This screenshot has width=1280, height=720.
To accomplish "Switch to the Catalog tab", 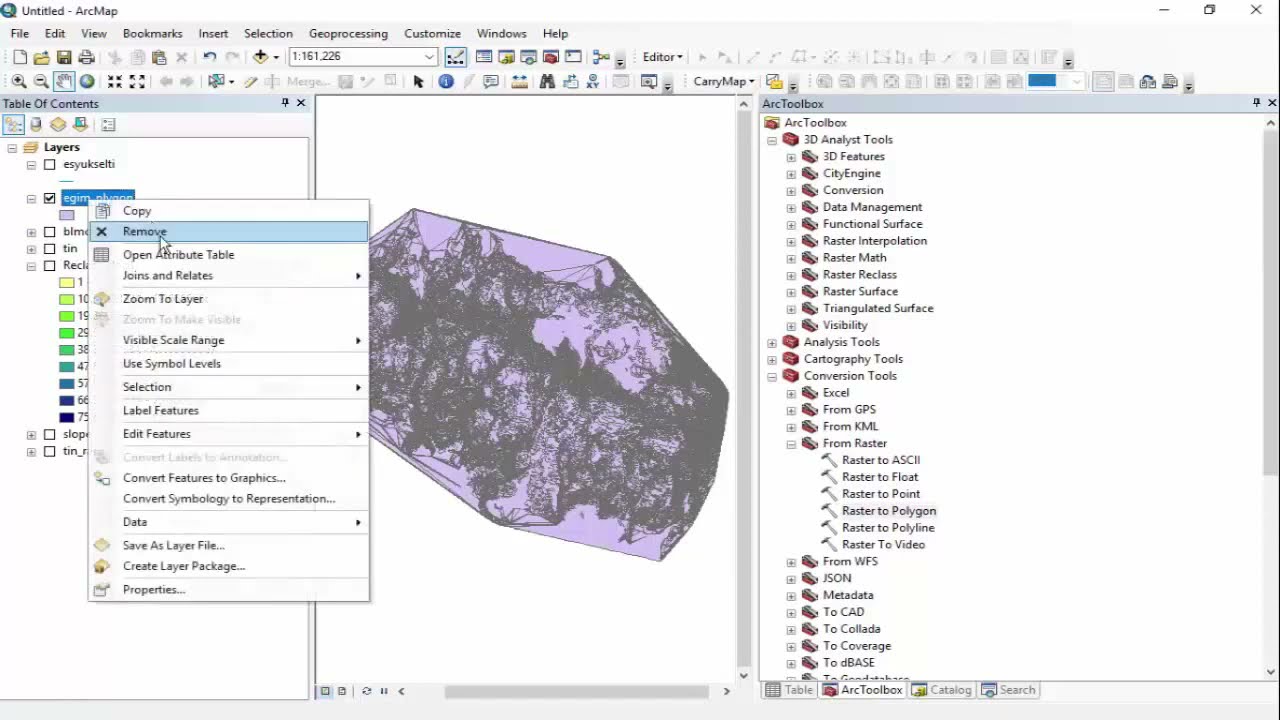I will point(941,690).
